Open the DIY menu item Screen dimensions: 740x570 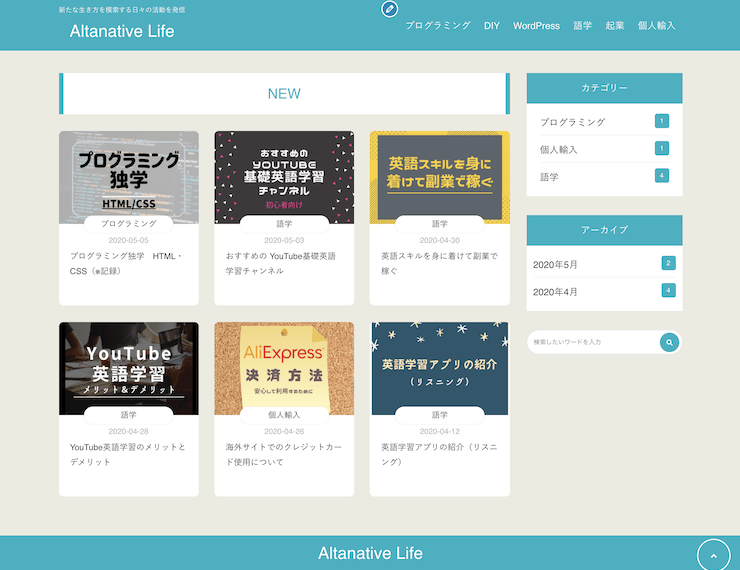click(x=491, y=25)
